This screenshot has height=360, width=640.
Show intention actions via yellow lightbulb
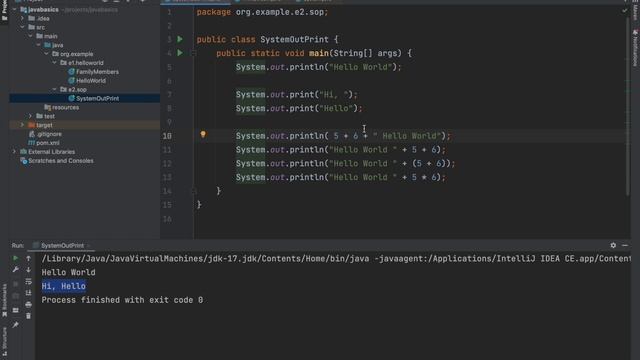point(203,134)
